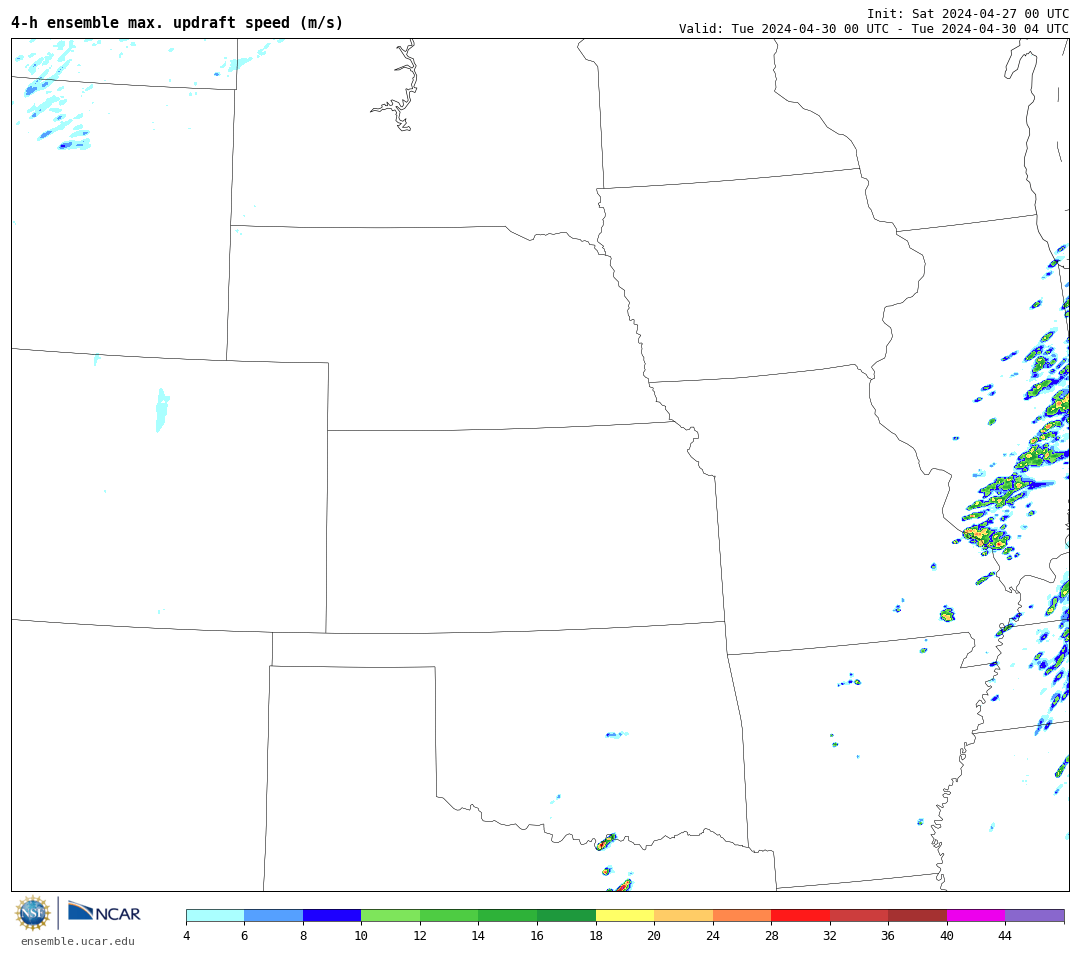Click the colorbar label '32'

(830, 935)
